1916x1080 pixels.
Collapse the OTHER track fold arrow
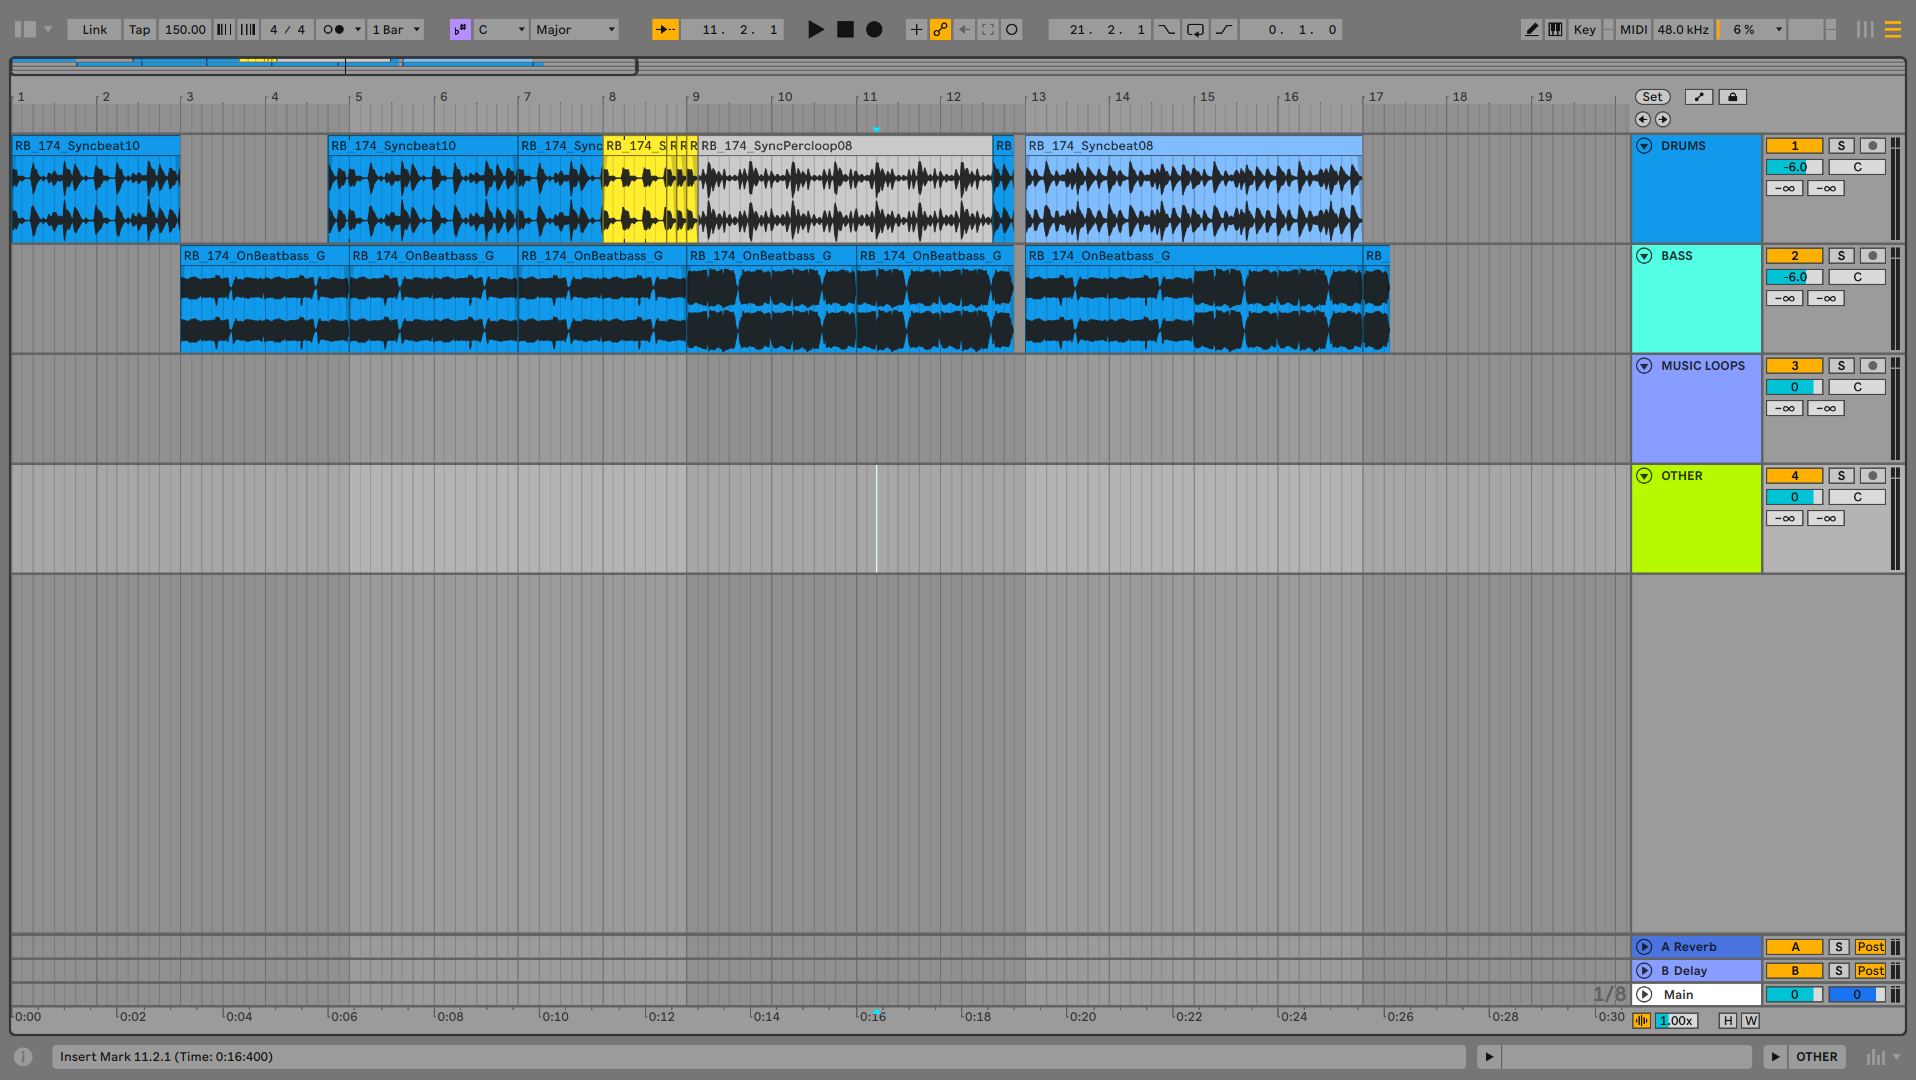point(1644,476)
